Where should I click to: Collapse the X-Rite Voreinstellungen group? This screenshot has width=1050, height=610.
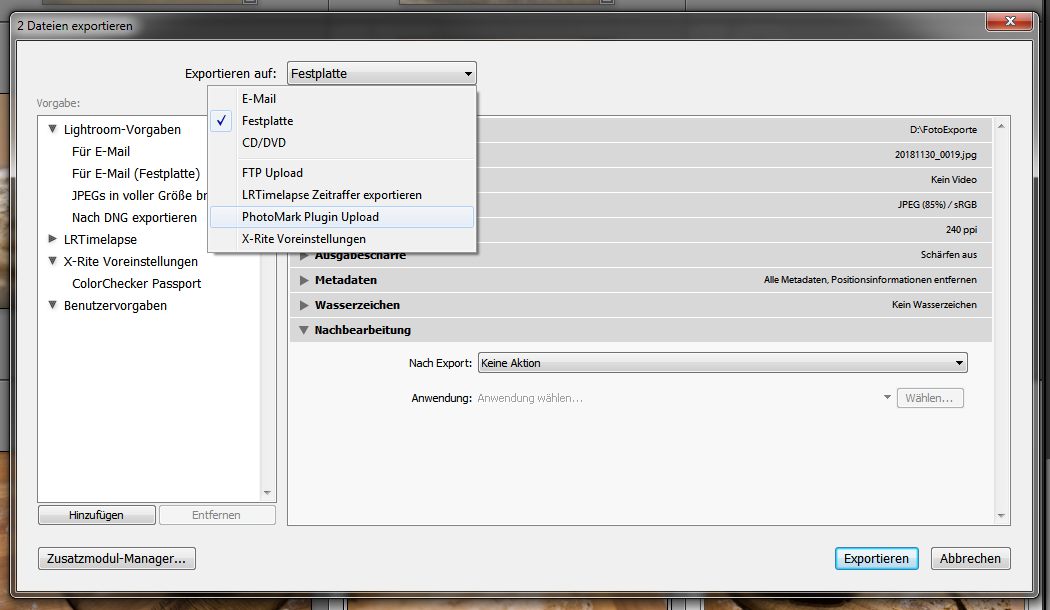(53, 262)
